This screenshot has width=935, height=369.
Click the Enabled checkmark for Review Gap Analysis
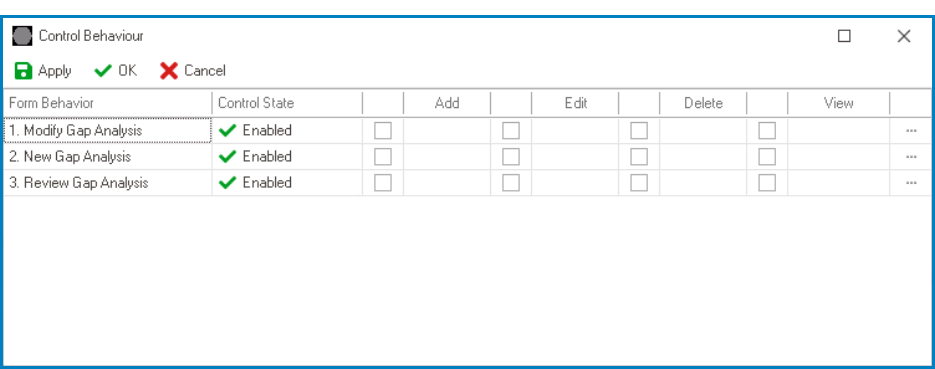[x=228, y=183]
